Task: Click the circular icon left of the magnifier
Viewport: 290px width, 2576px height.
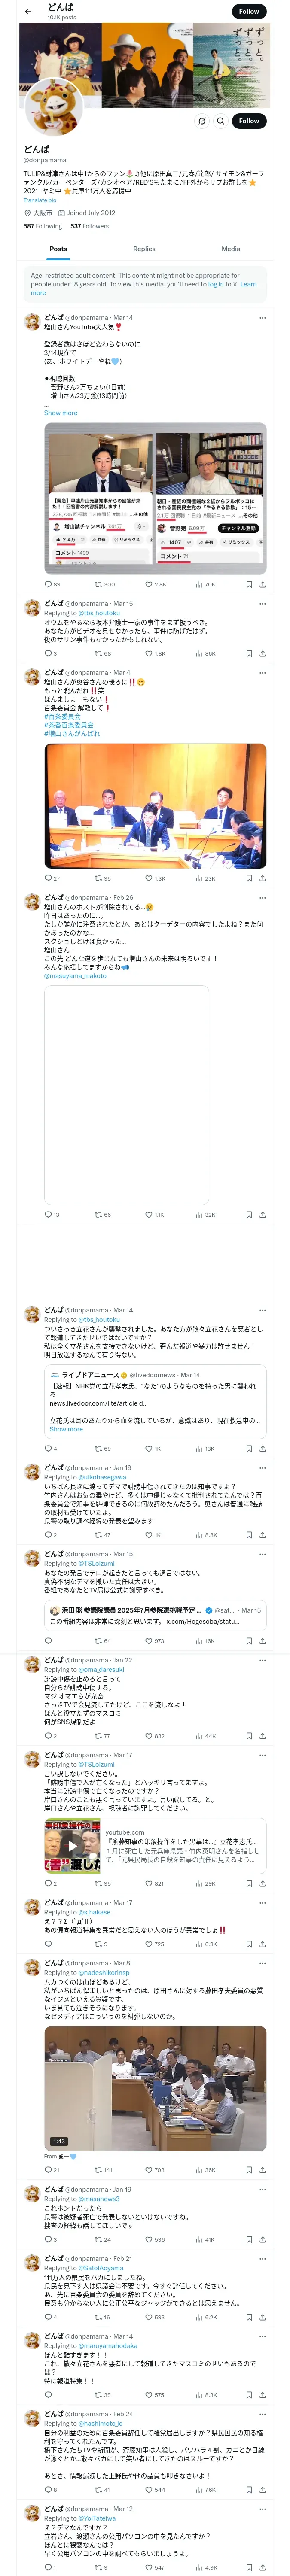Action: pos(201,121)
